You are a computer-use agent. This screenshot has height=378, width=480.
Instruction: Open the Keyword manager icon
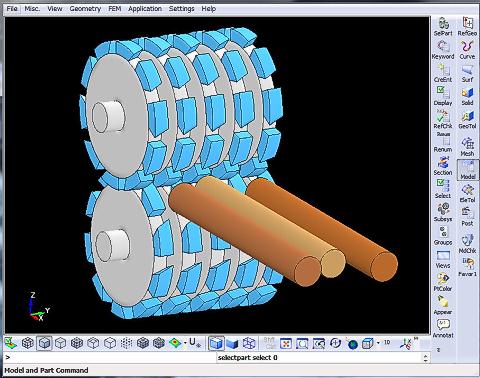click(443, 50)
